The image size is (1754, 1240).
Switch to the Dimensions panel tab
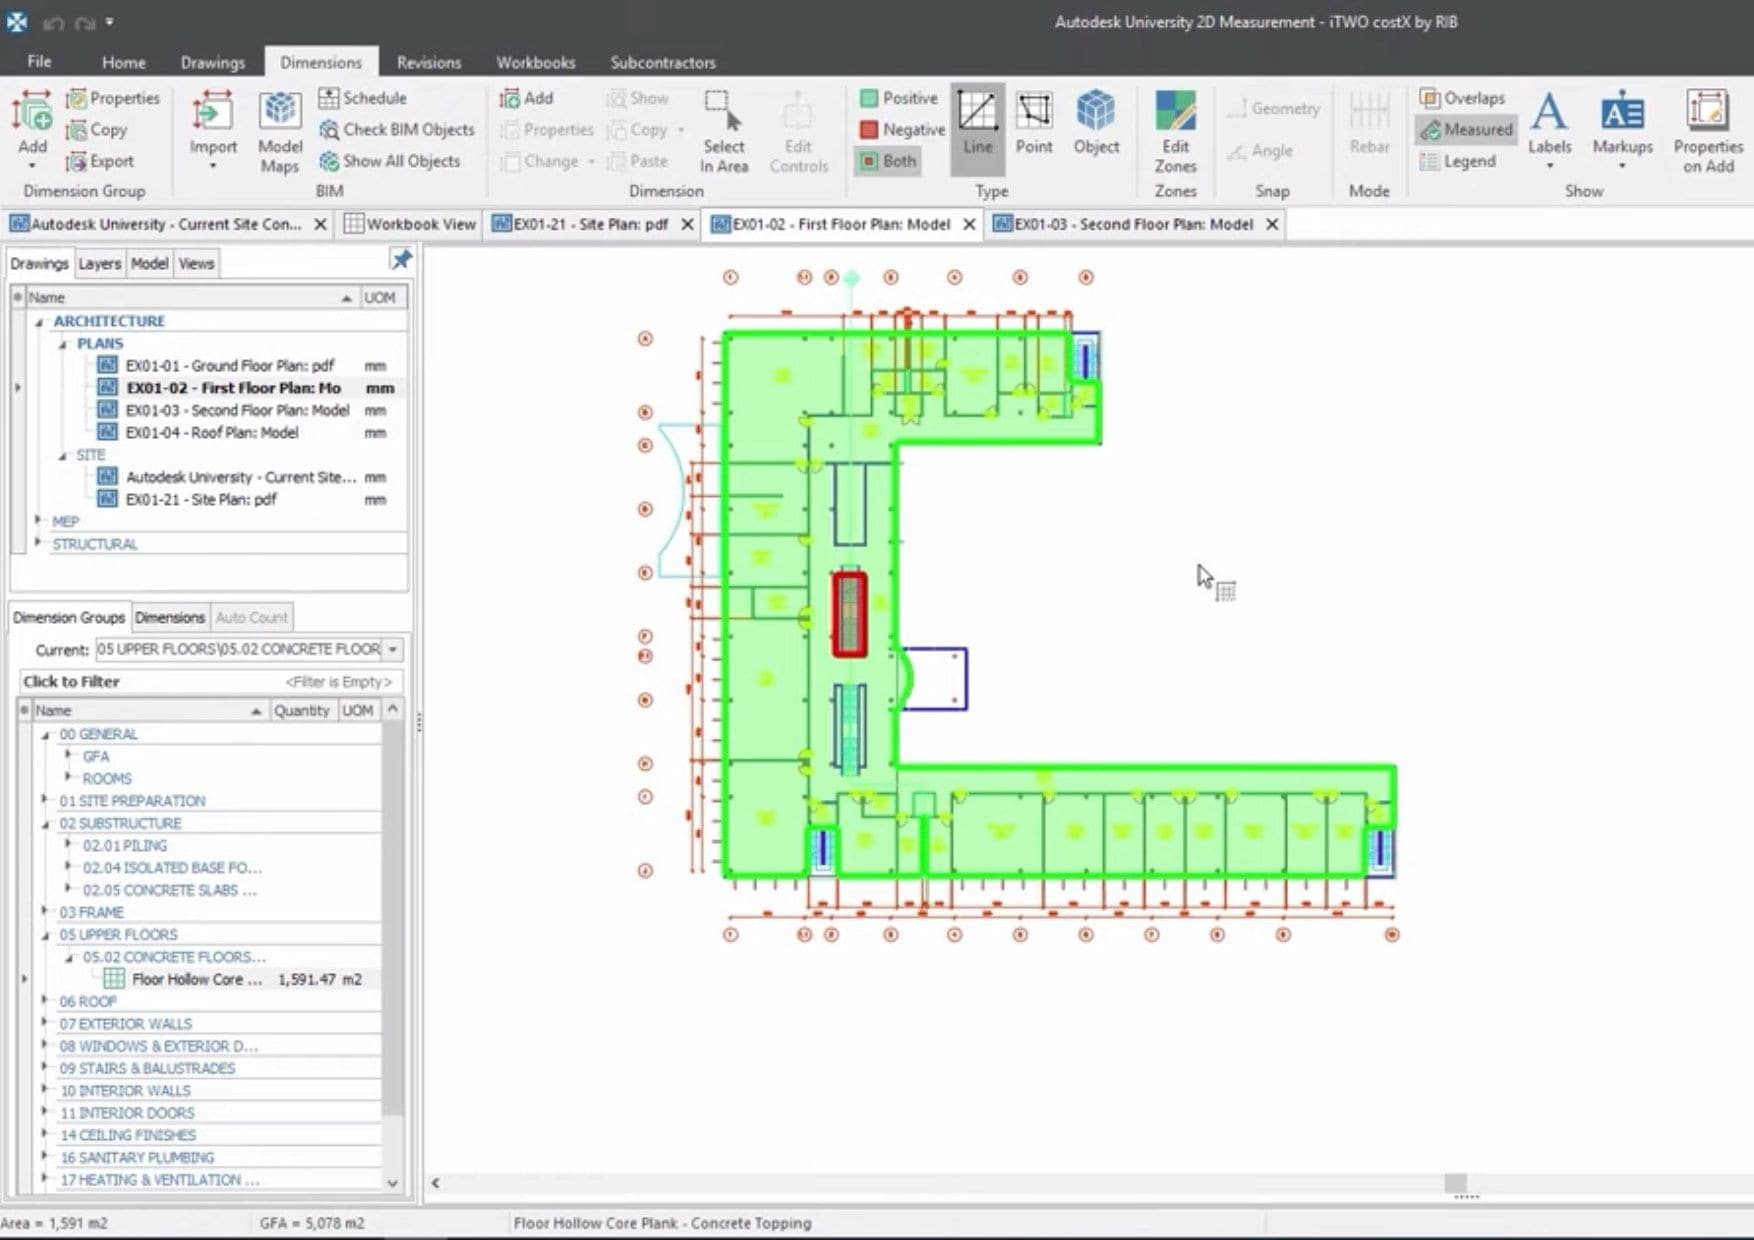[170, 617]
